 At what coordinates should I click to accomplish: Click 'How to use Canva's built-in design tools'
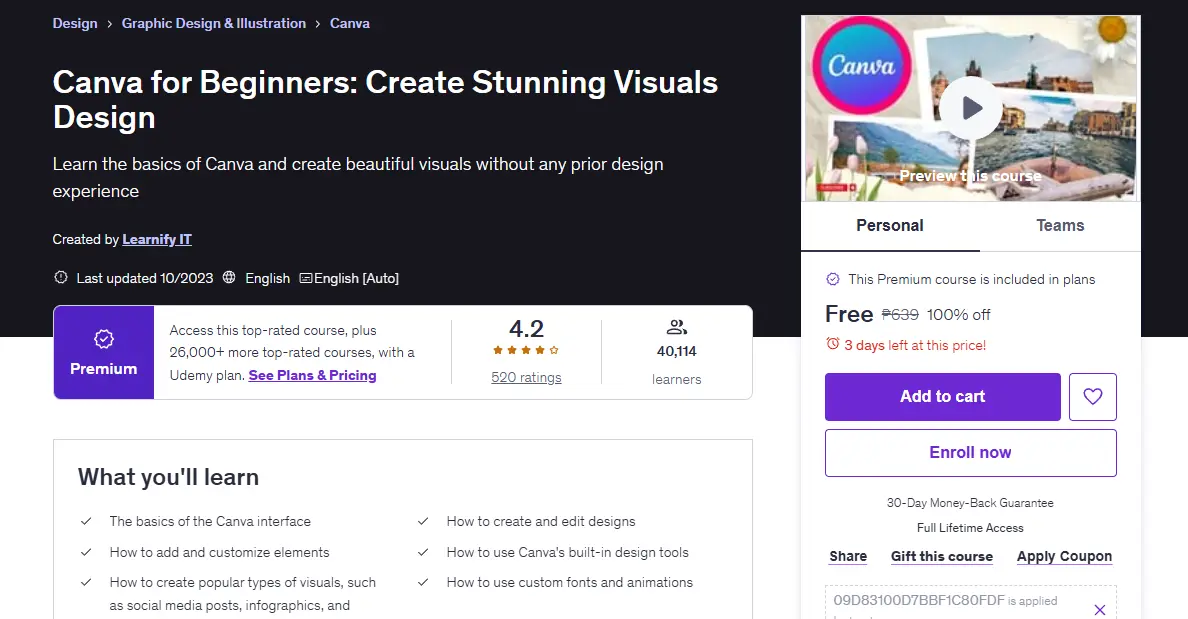point(567,552)
